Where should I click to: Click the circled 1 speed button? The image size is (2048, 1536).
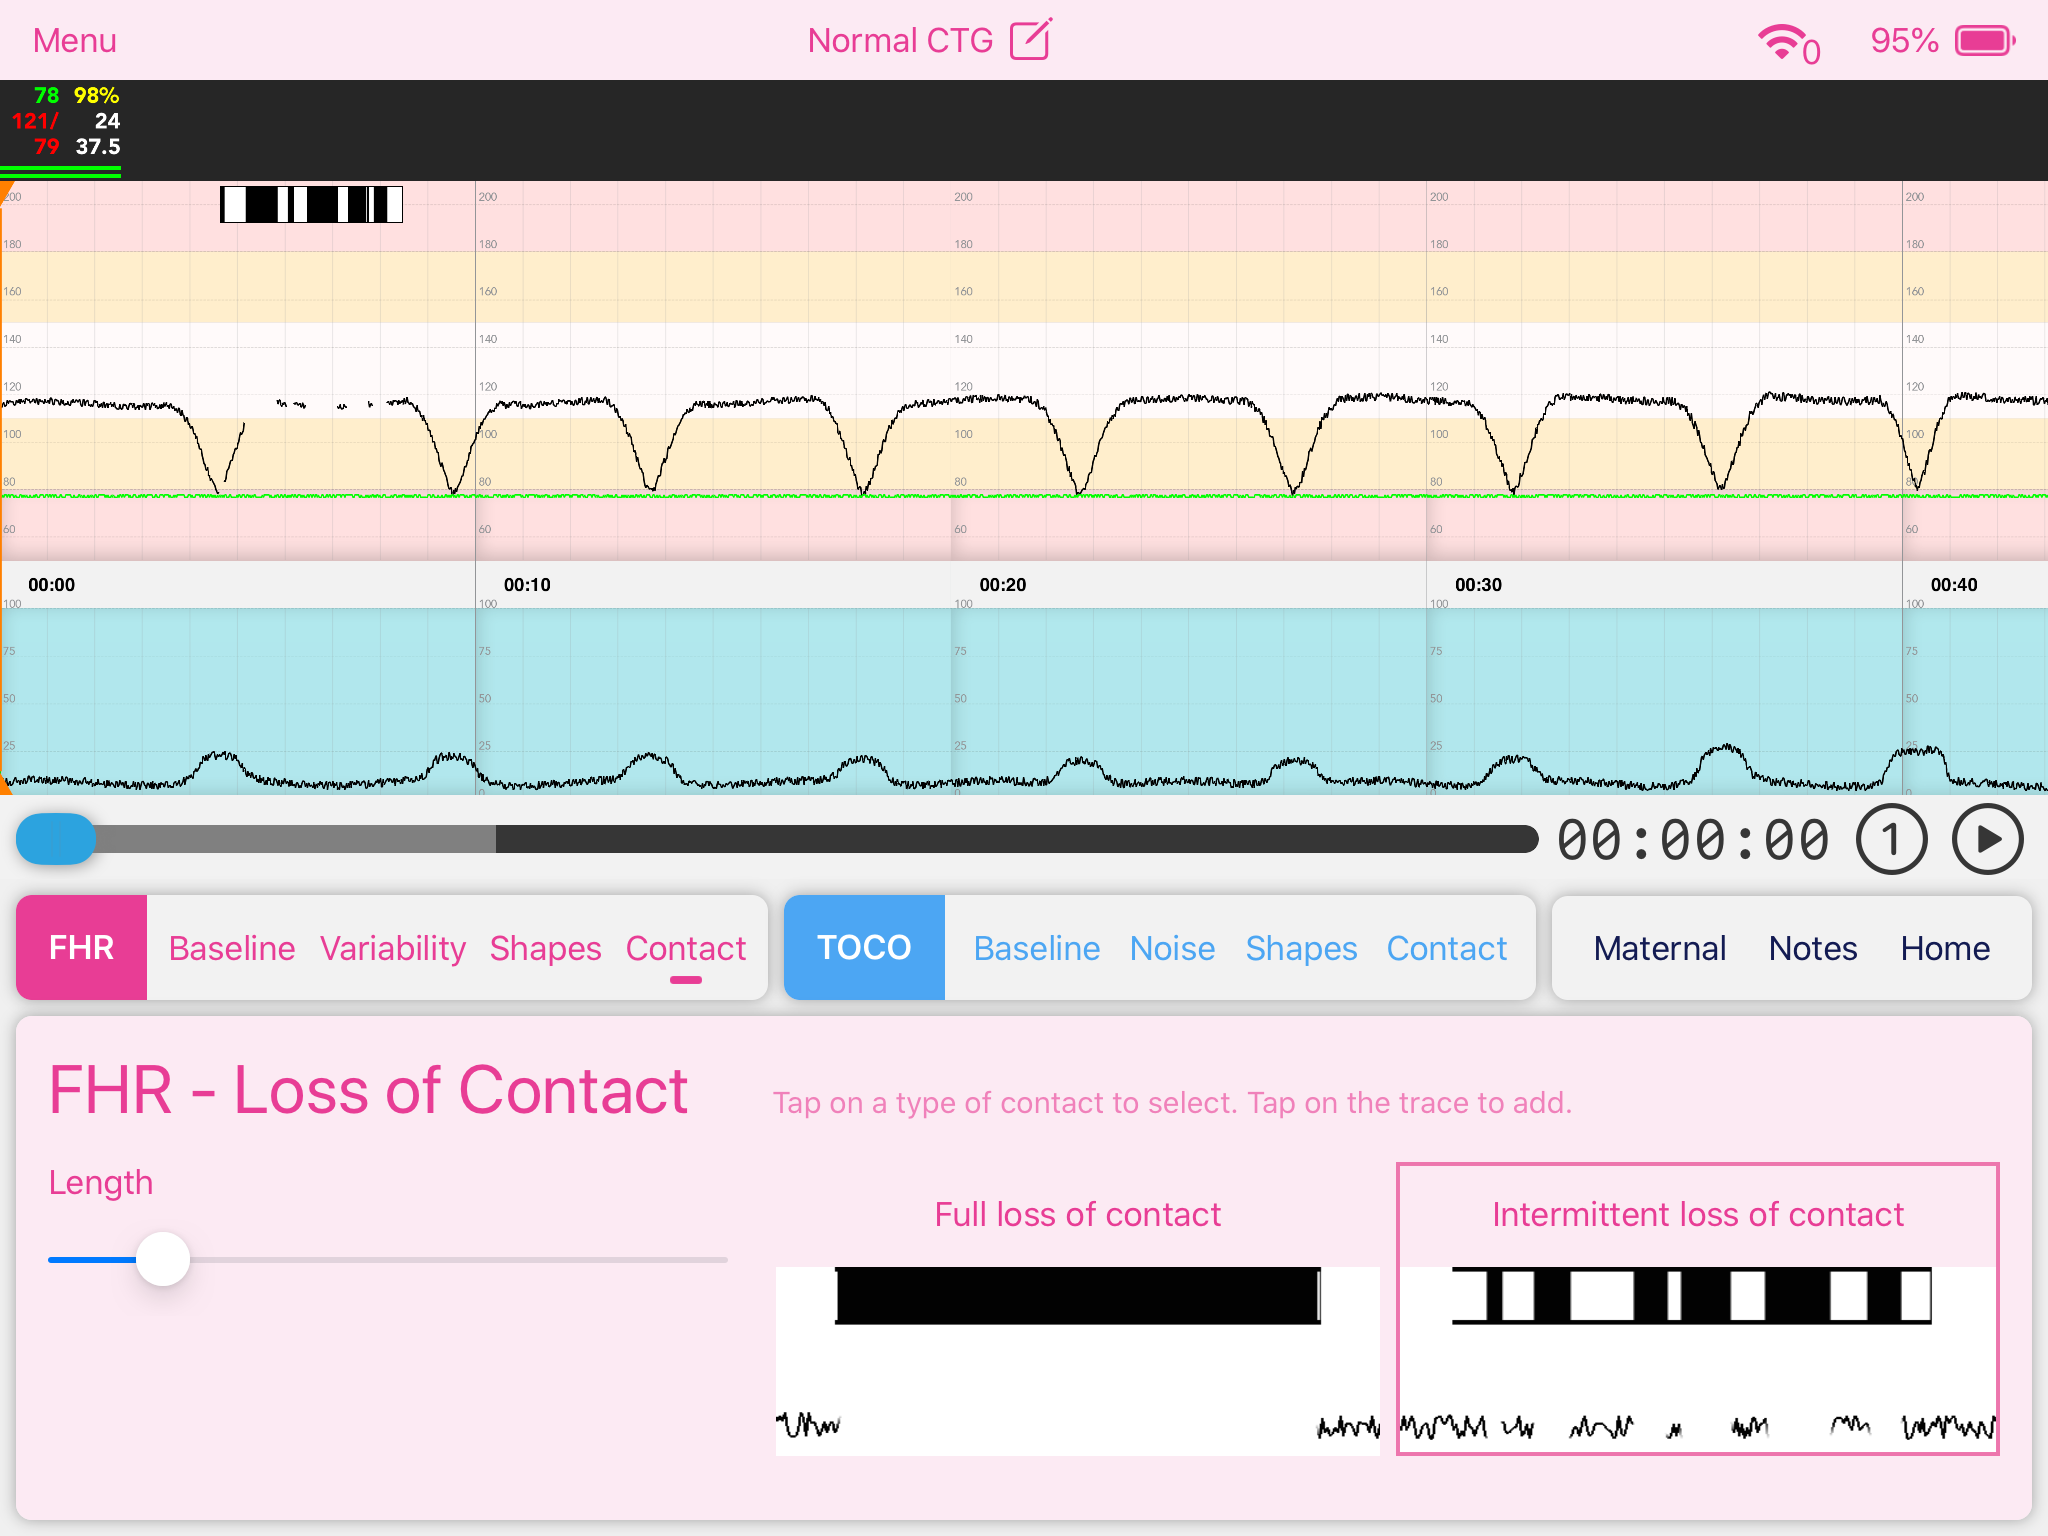(x=1891, y=840)
